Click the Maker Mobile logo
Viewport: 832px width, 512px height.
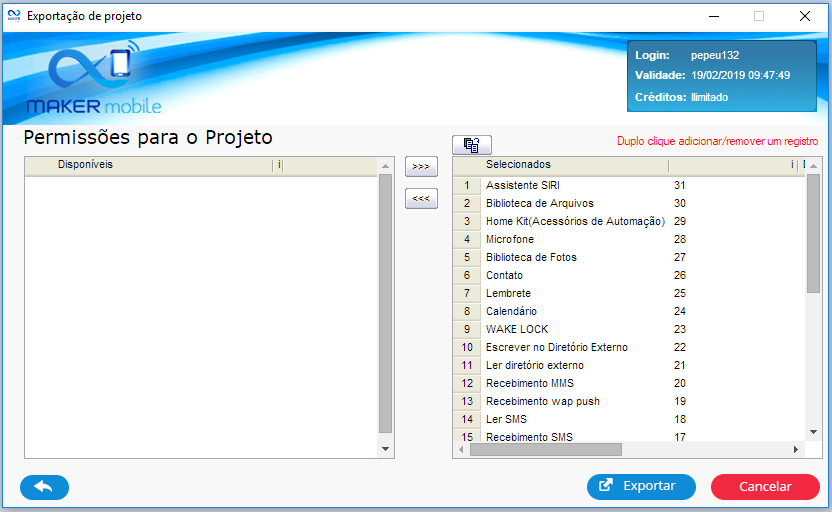(94, 78)
